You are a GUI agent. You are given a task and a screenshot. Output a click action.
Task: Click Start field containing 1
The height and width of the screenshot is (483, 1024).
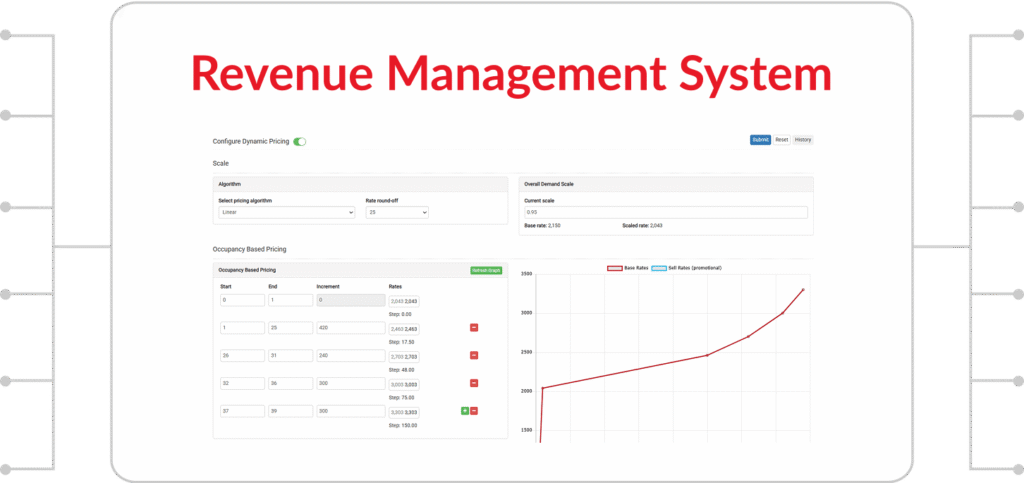242,328
